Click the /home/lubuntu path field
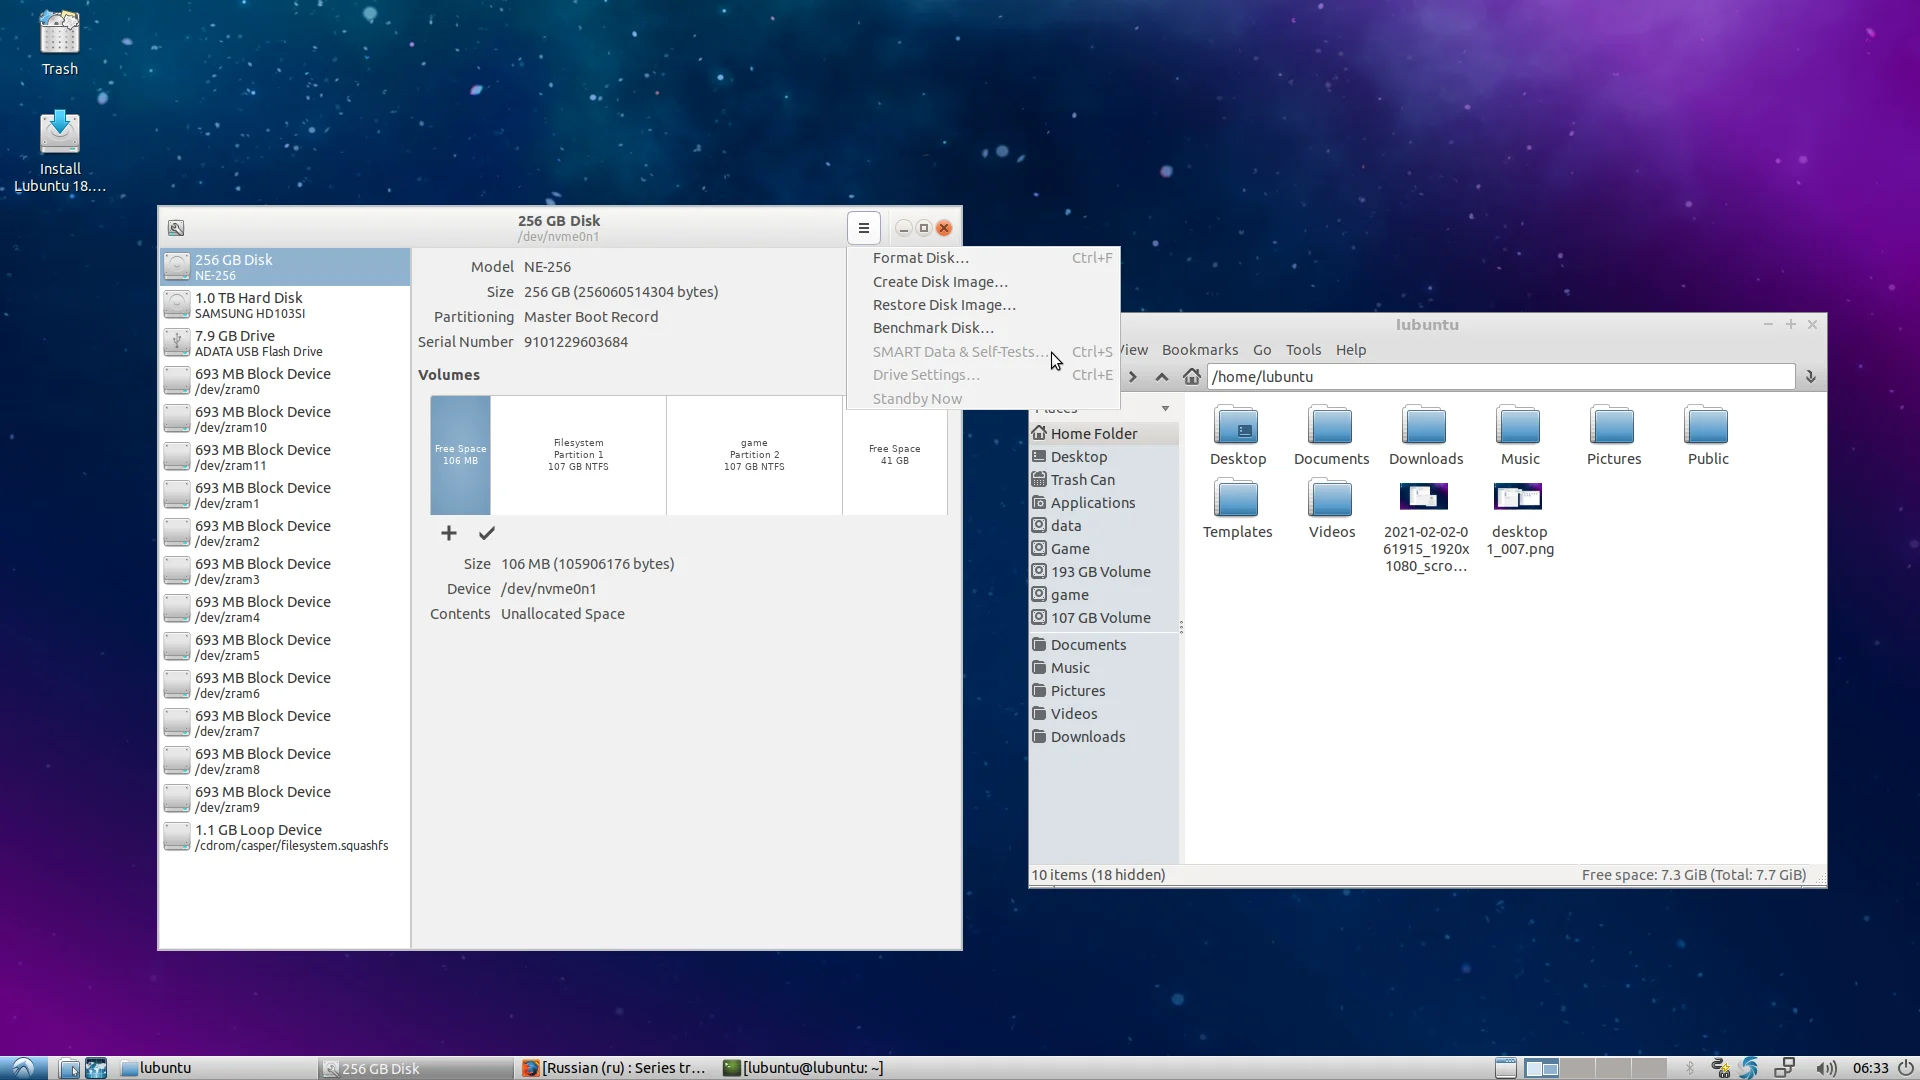The image size is (1920, 1080). click(1500, 377)
